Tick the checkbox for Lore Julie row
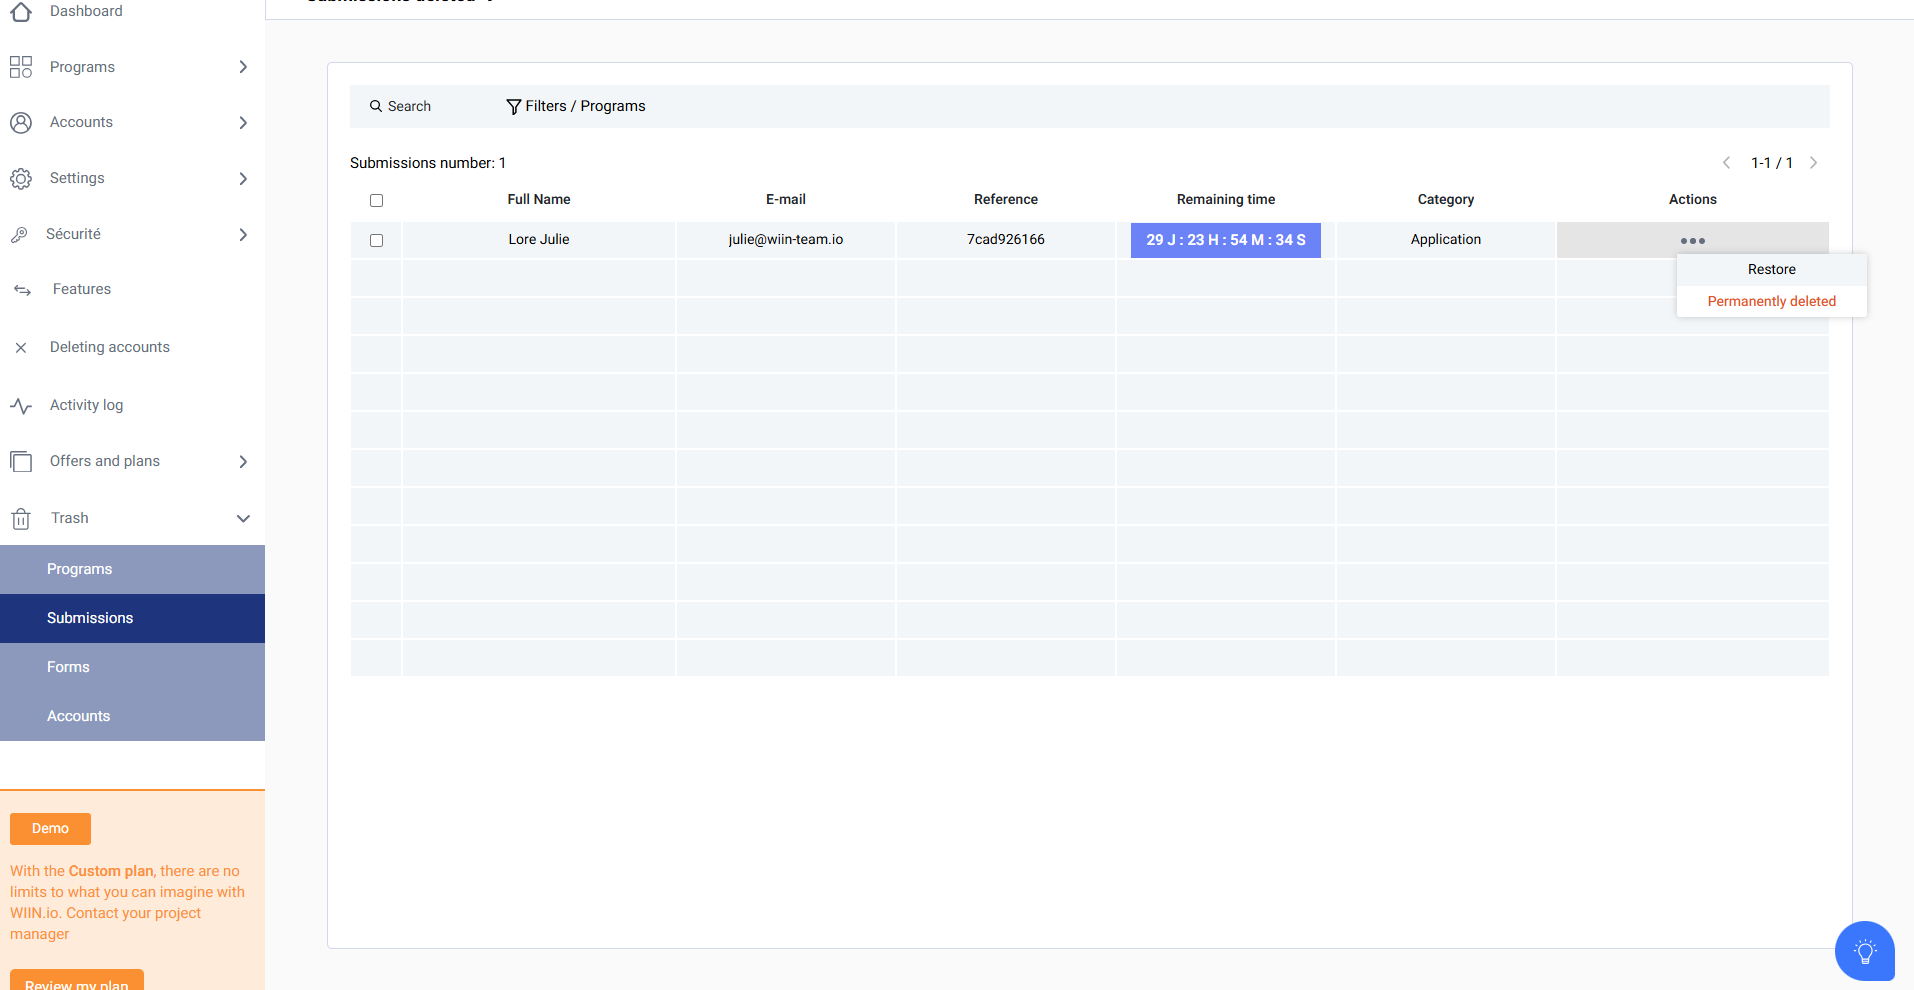The image size is (1914, 990). coord(376,241)
